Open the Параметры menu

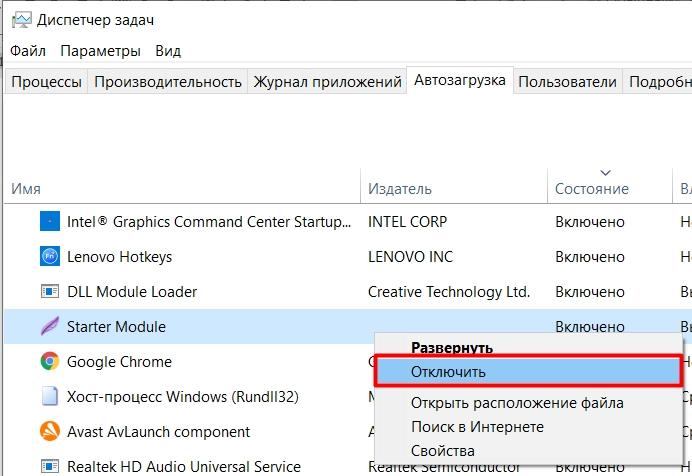coord(101,51)
